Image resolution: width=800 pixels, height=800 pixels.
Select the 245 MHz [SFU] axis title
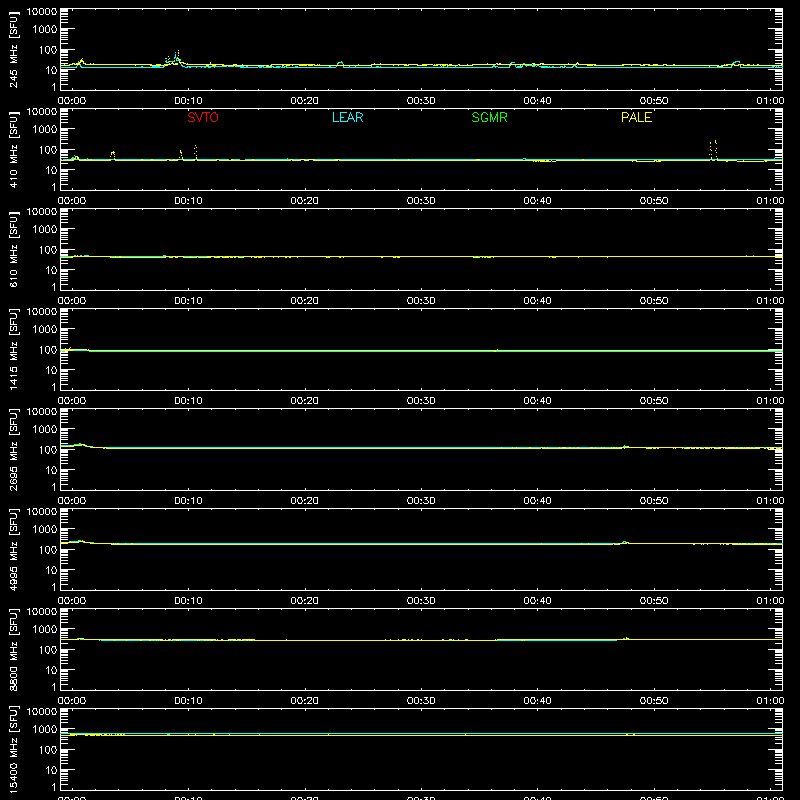[13, 50]
